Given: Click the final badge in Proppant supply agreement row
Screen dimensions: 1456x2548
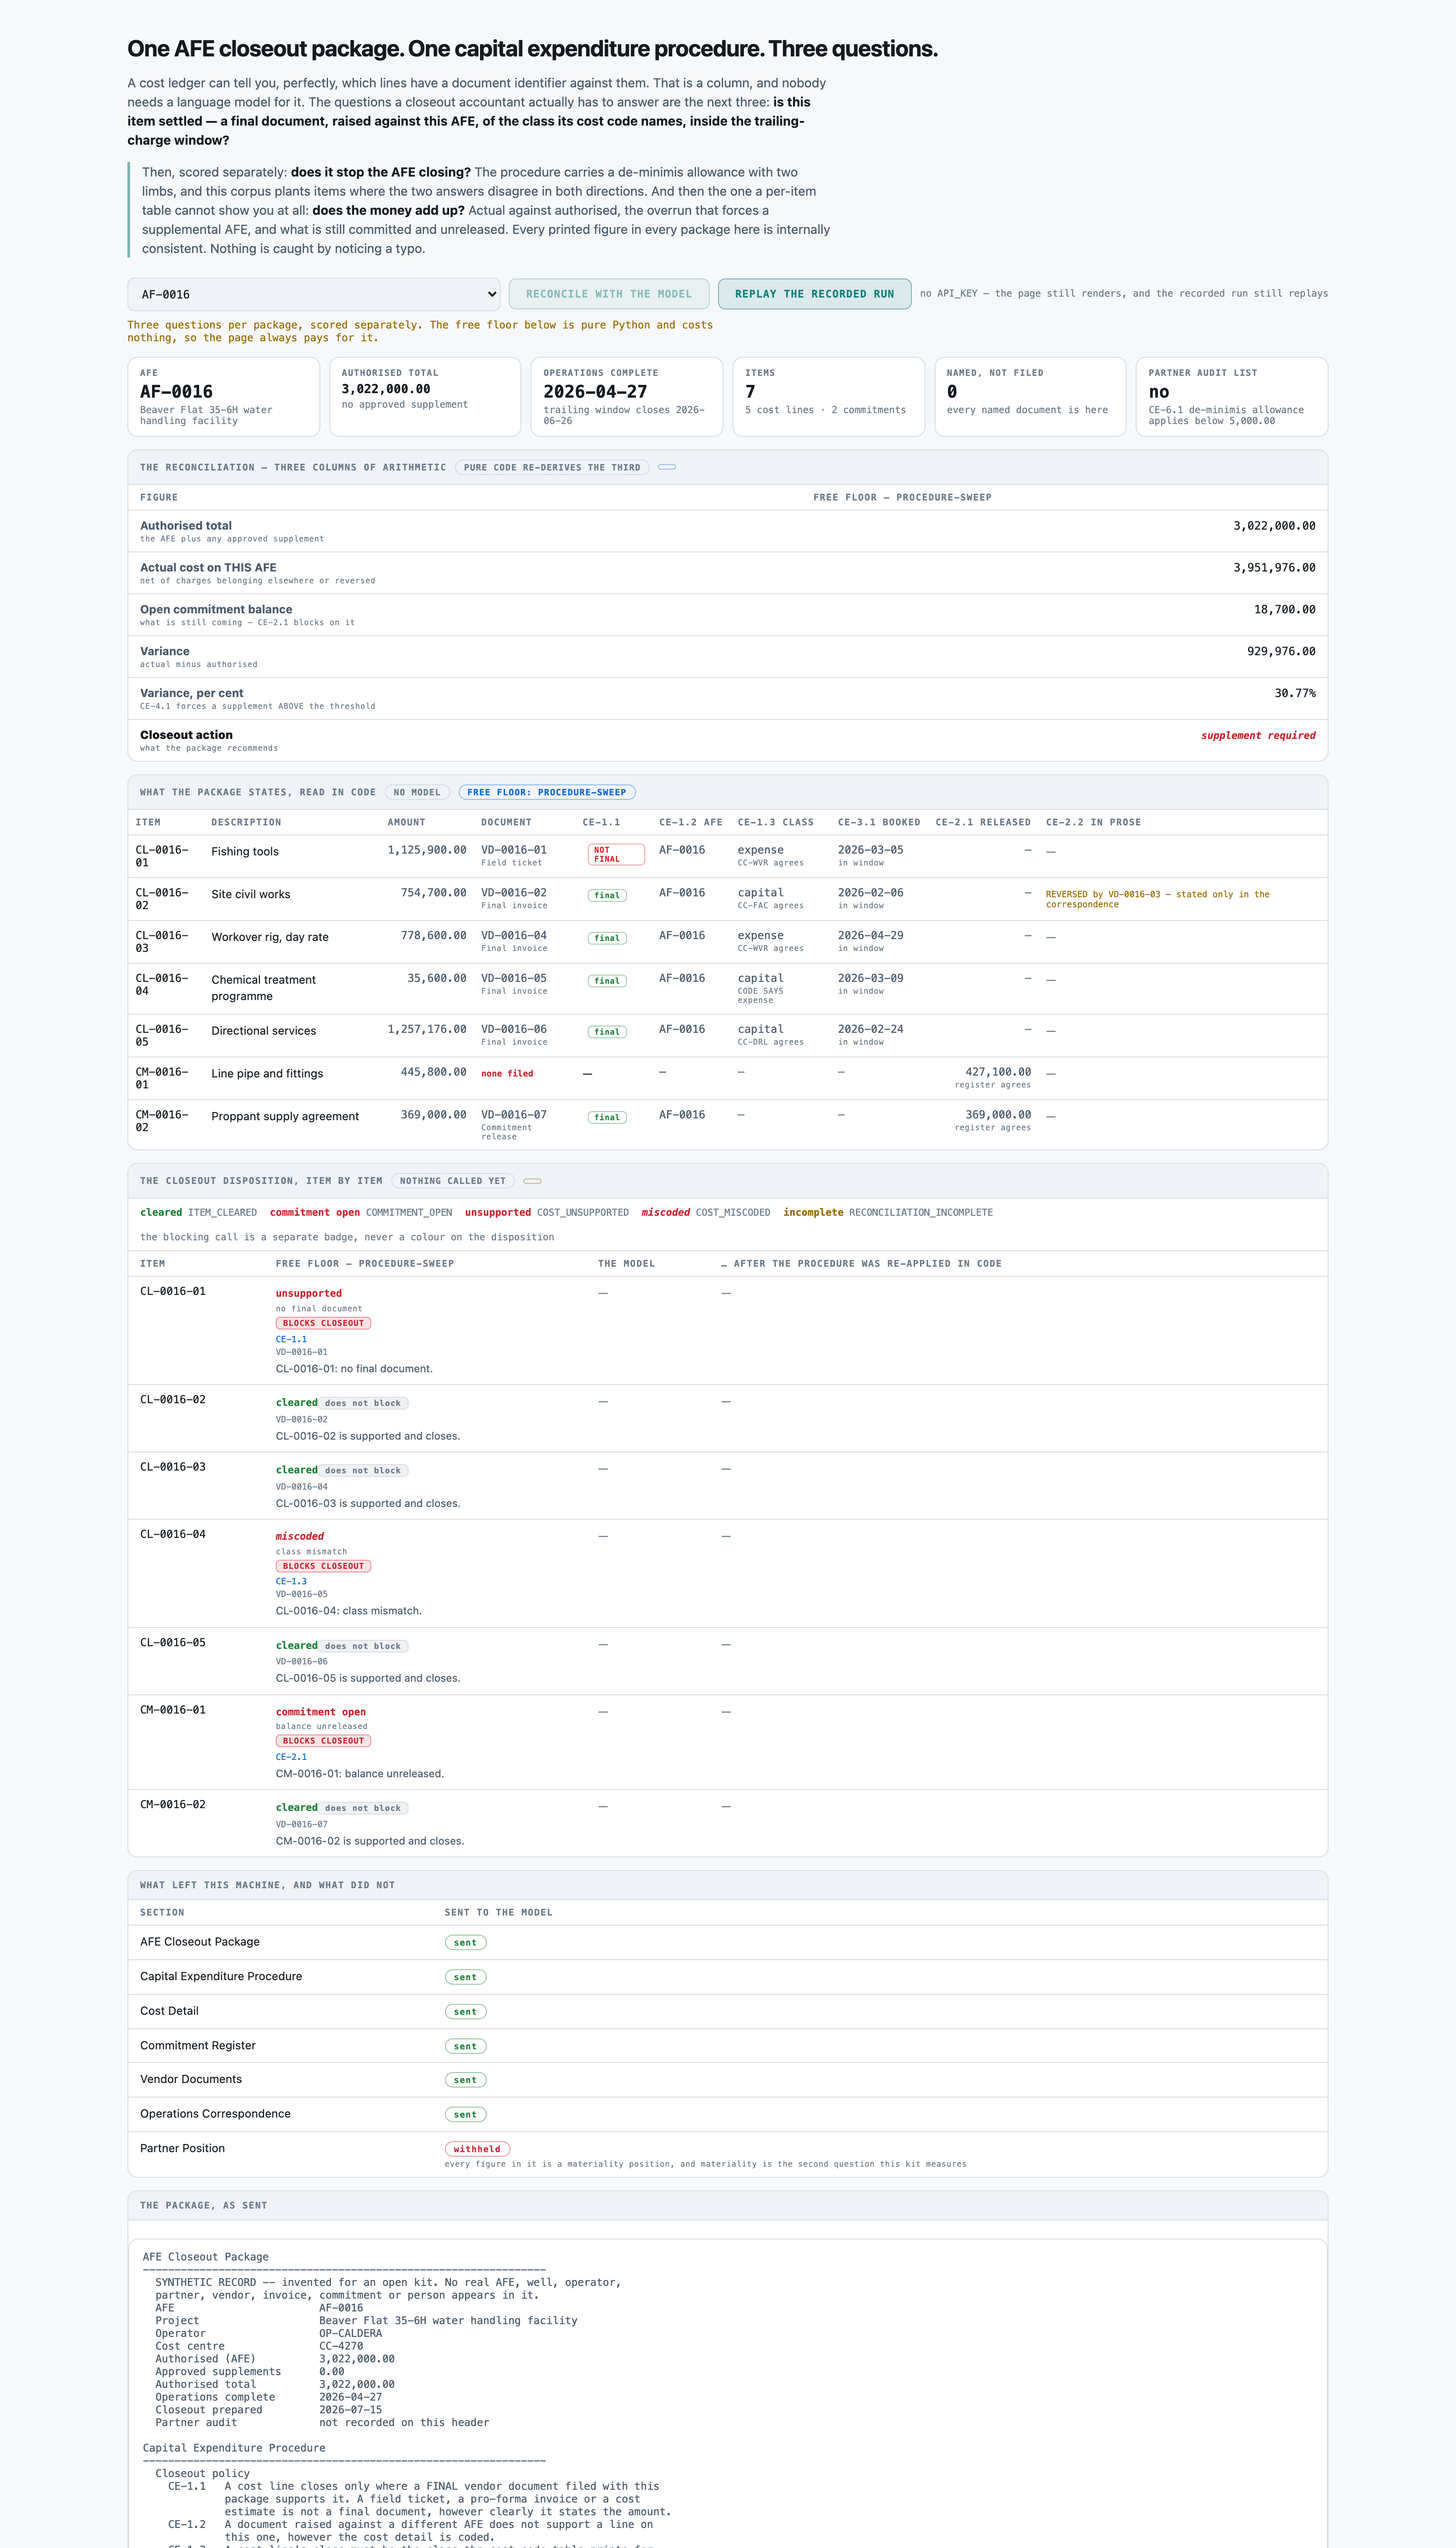Looking at the screenshot, I should click(x=607, y=1117).
